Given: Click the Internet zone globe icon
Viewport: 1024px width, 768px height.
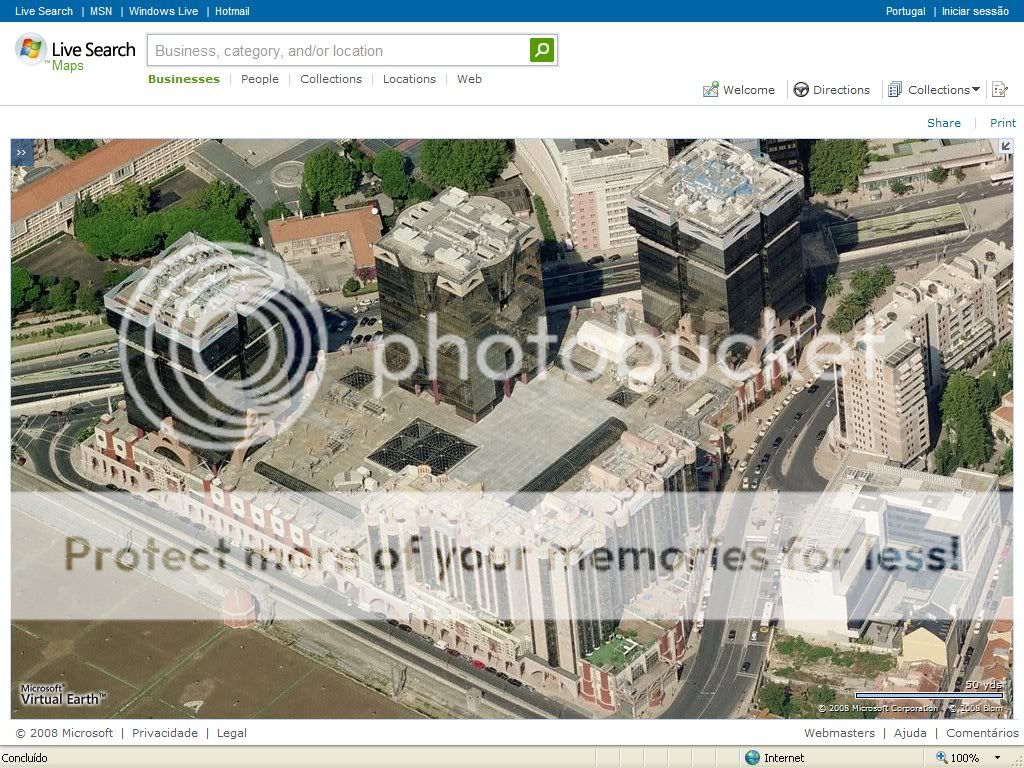Looking at the screenshot, I should click(x=752, y=758).
